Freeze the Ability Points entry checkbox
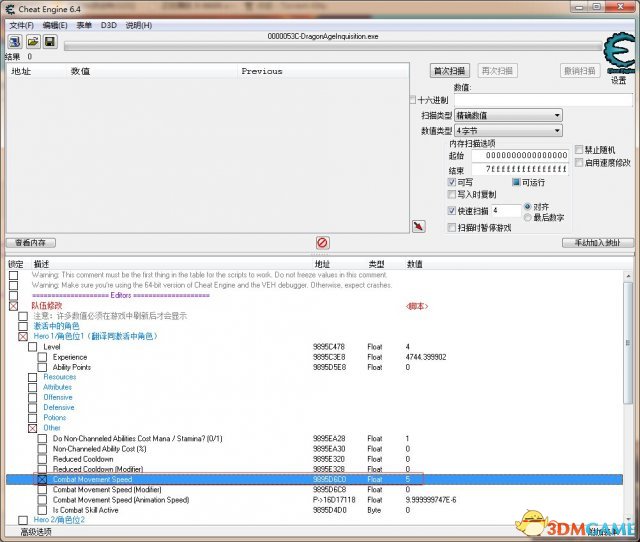This screenshot has width=640, height=542. click(42, 367)
